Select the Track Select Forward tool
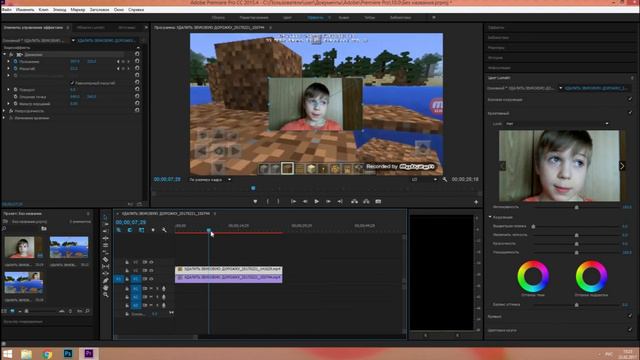The height and width of the screenshot is (360, 640). click(x=106, y=224)
